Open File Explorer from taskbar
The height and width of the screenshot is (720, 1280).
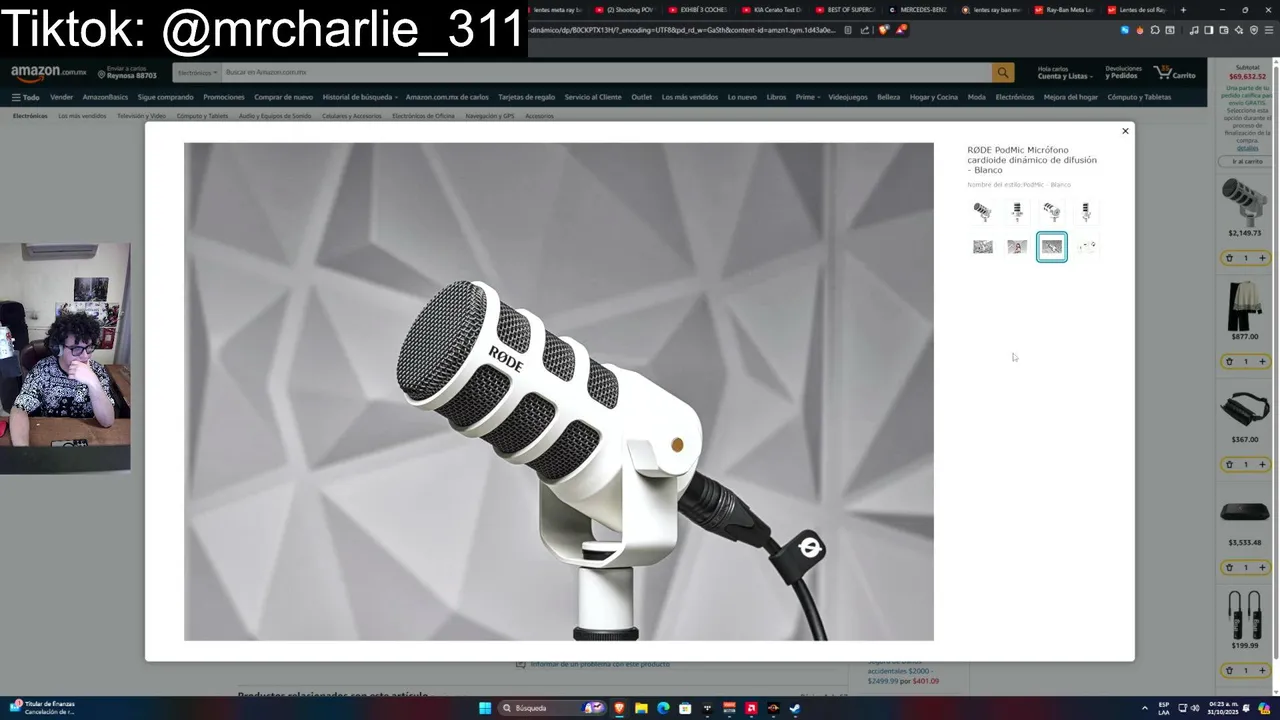tap(641, 708)
